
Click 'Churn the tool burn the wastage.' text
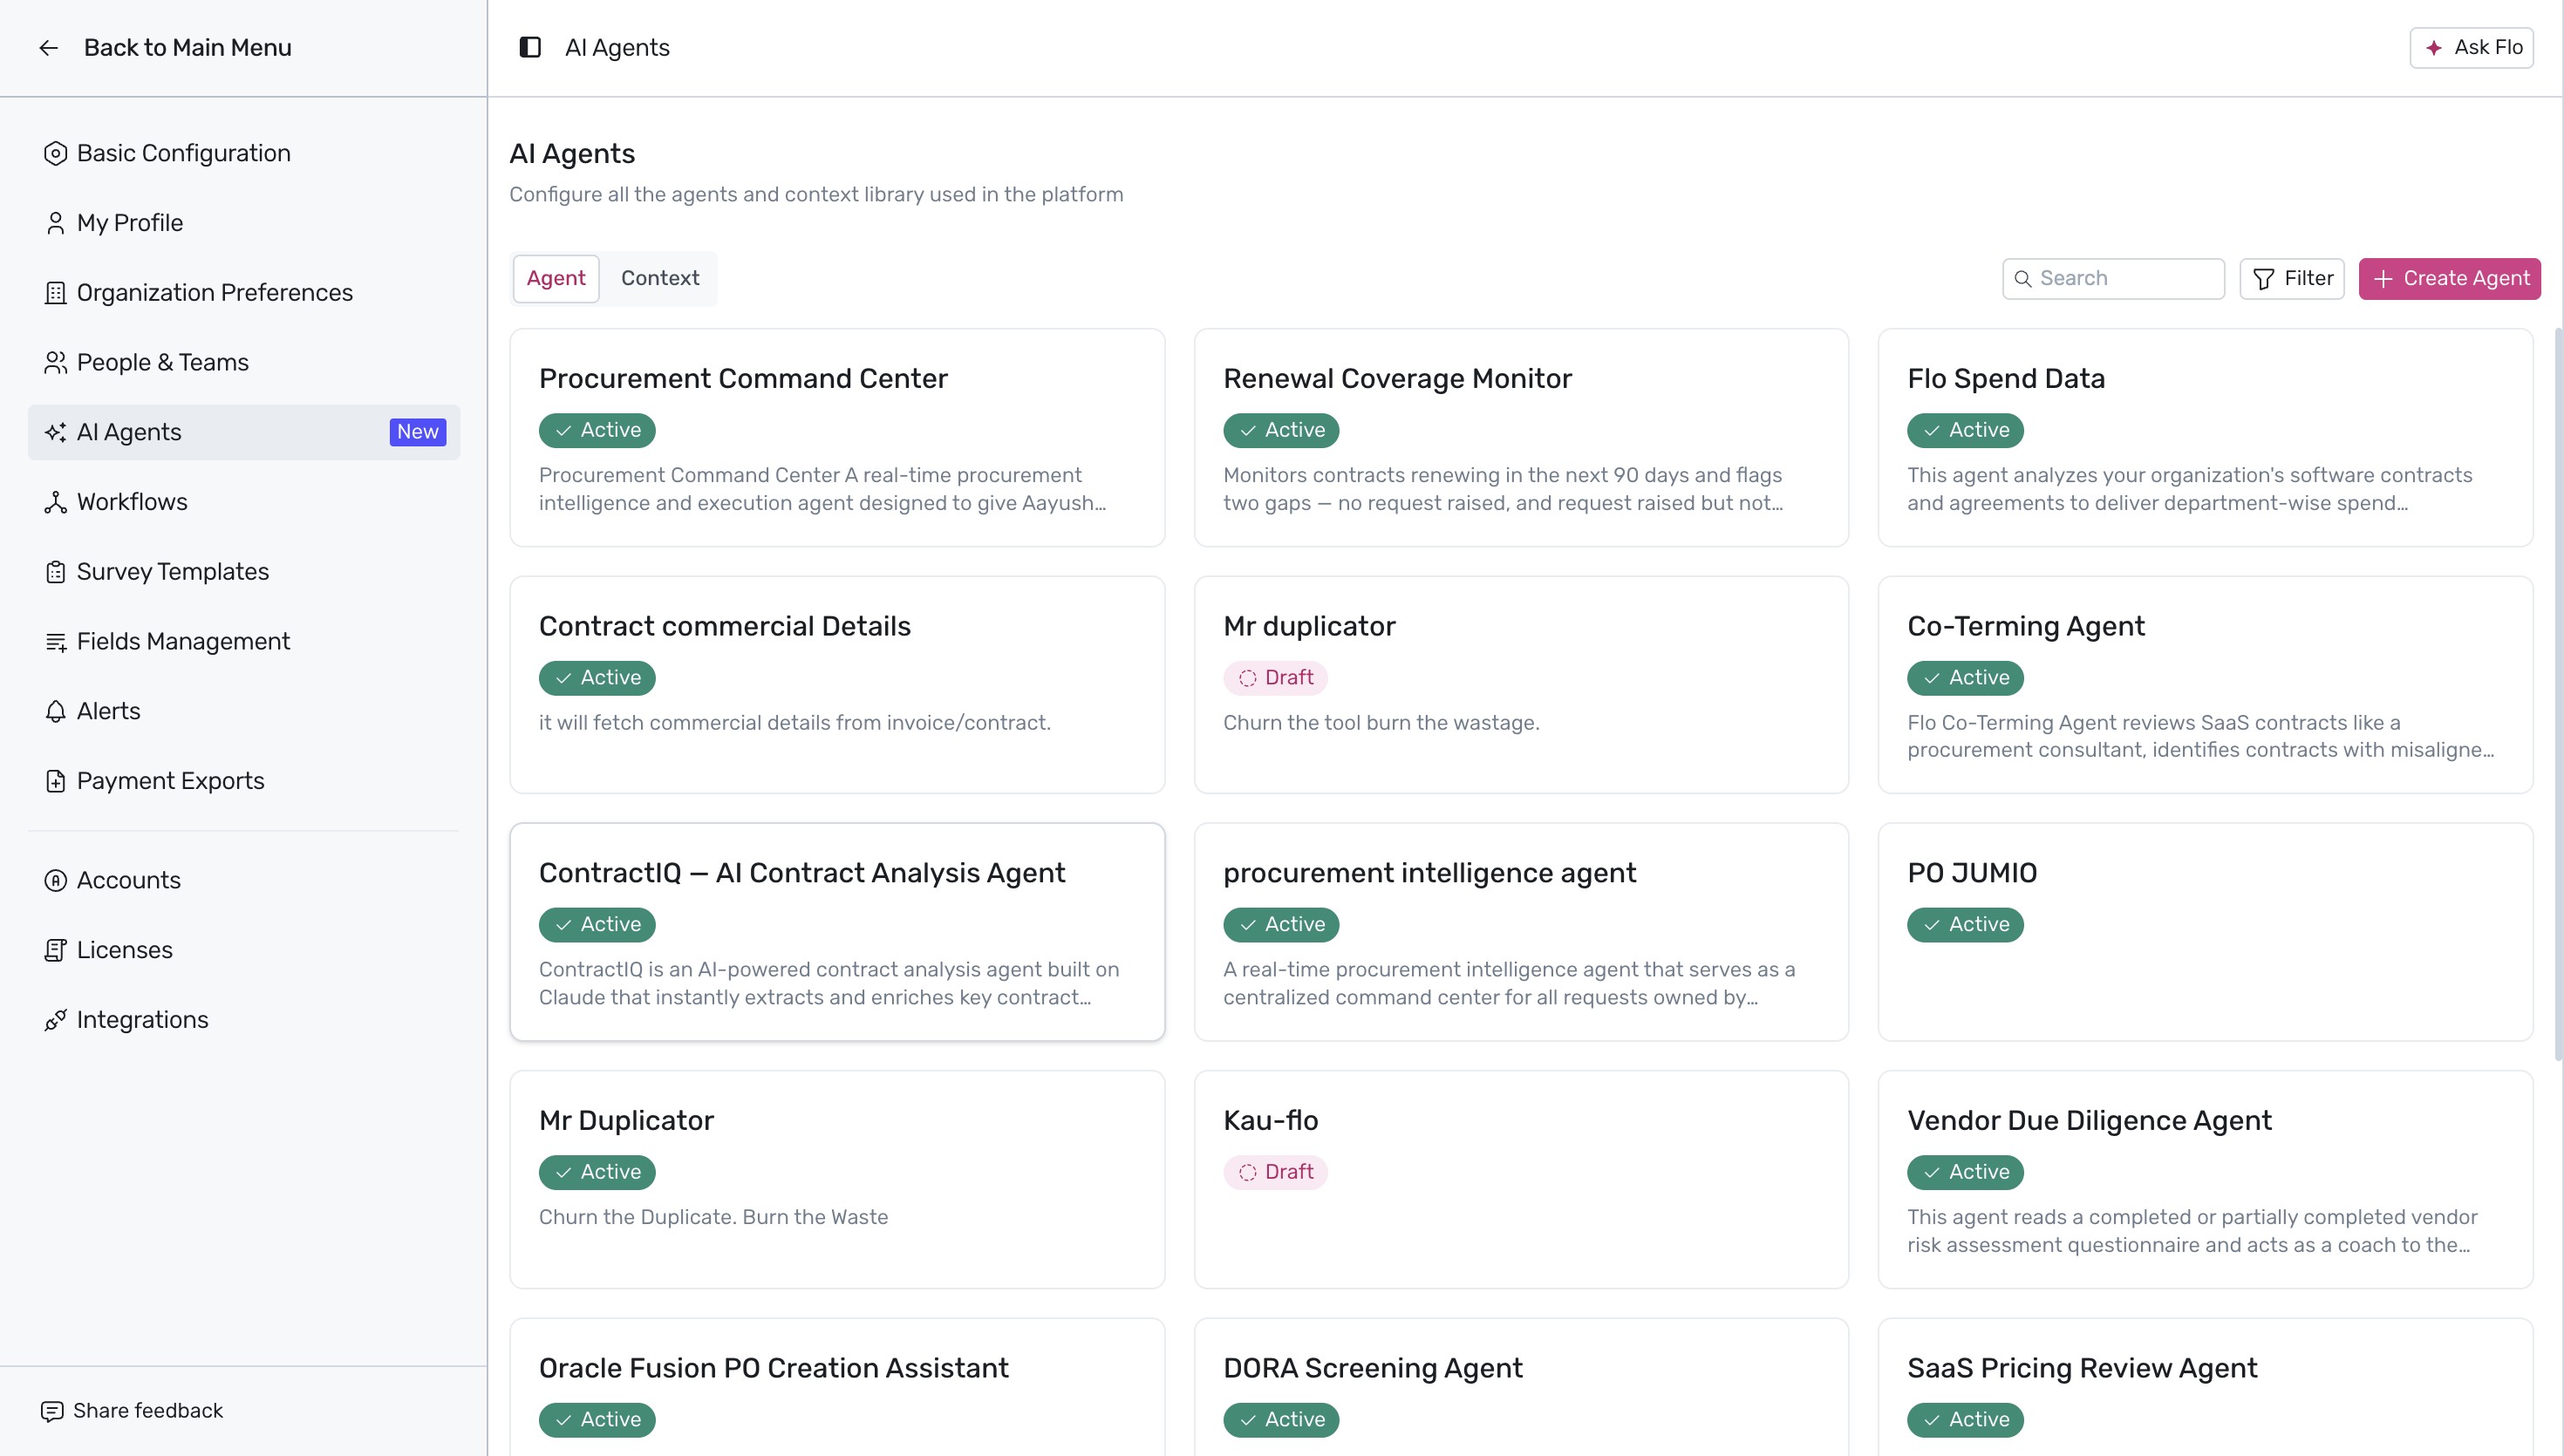(1381, 723)
